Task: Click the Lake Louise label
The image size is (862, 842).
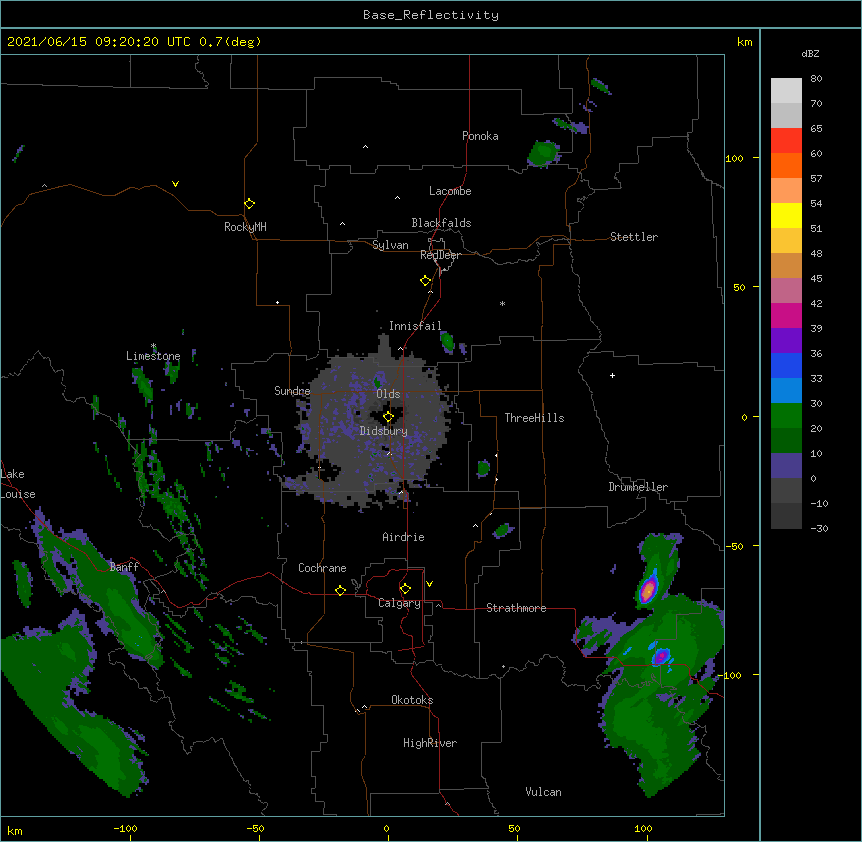Action: pyautogui.click(x=18, y=484)
